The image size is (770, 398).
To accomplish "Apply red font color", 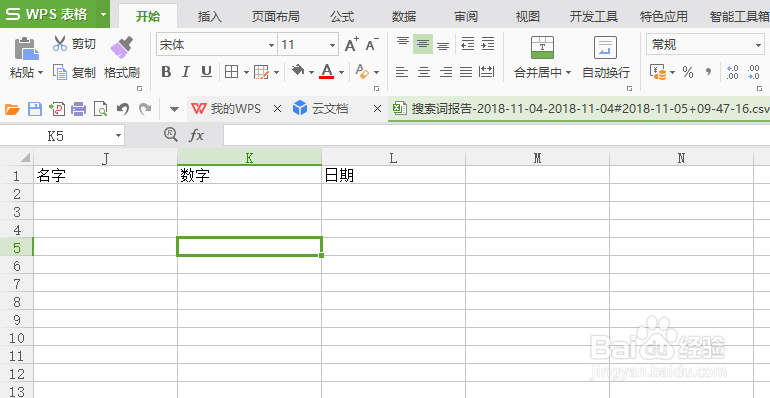I will pos(327,72).
